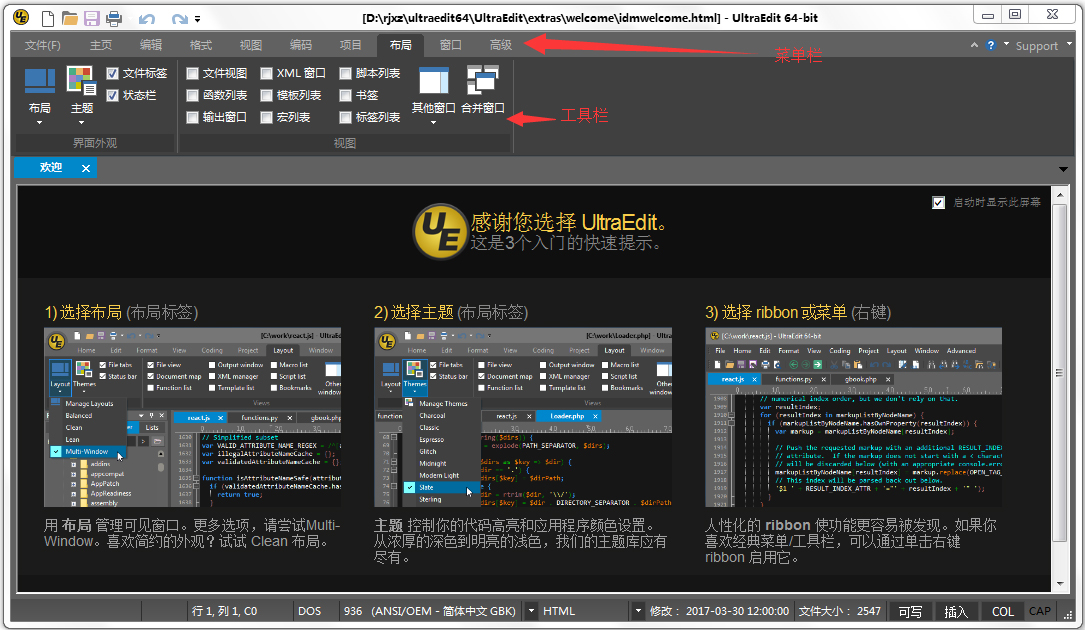Click the 插入 insert mode button
Screen dimensions: 1085x630
(x=956, y=611)
